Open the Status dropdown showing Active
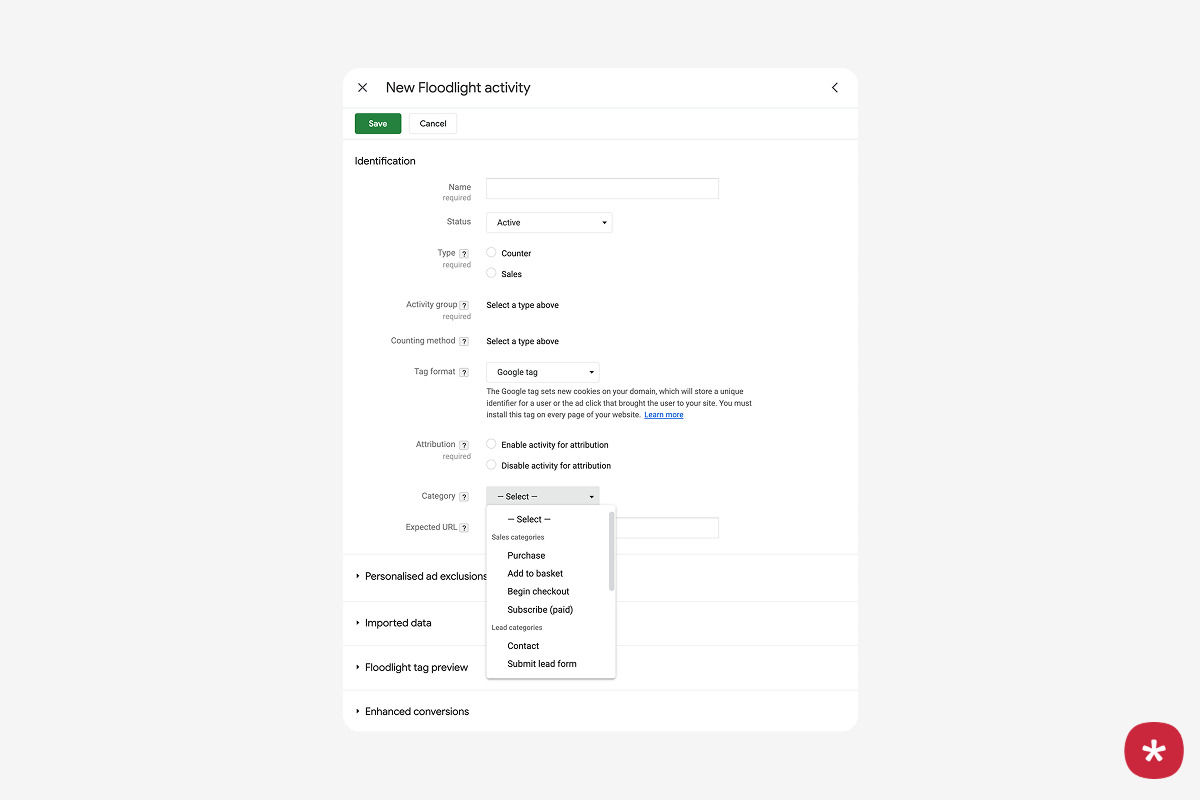Viewport: 1200px width, 800px height. click(x=549, y=223)
